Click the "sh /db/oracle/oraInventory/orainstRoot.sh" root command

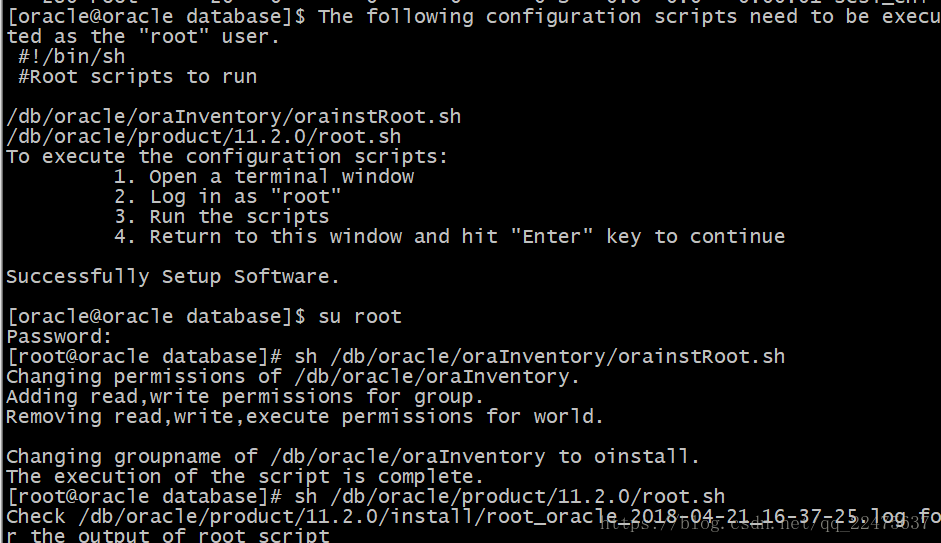[x=540, y=356]
